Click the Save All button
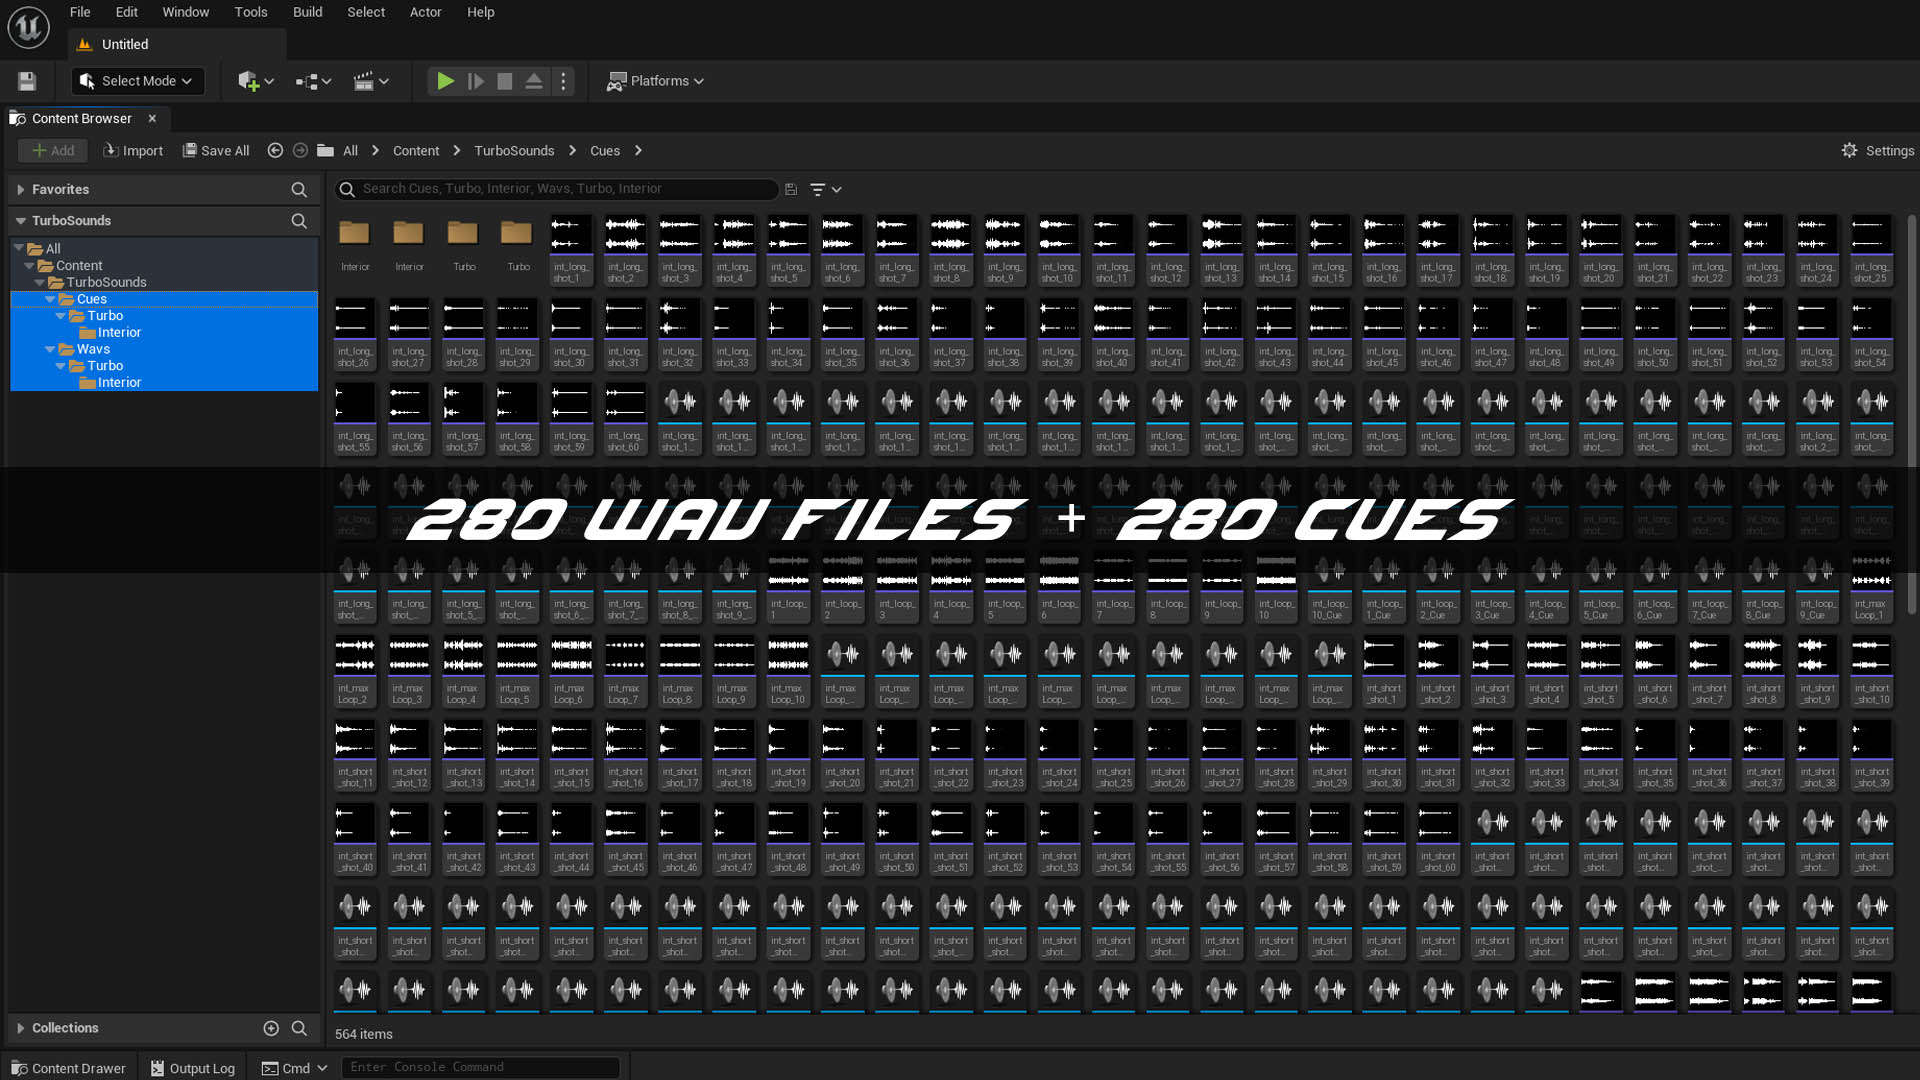The image size is (1920, 1080). [x=216, y=150]
